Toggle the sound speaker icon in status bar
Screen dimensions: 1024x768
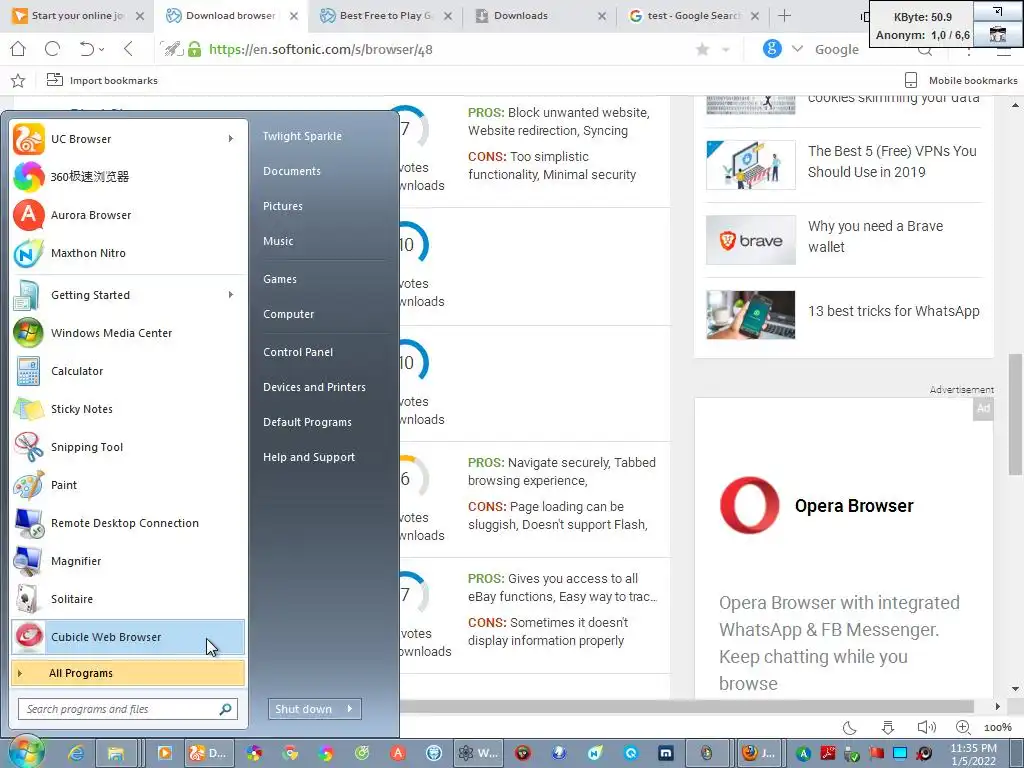click(926, 728)
